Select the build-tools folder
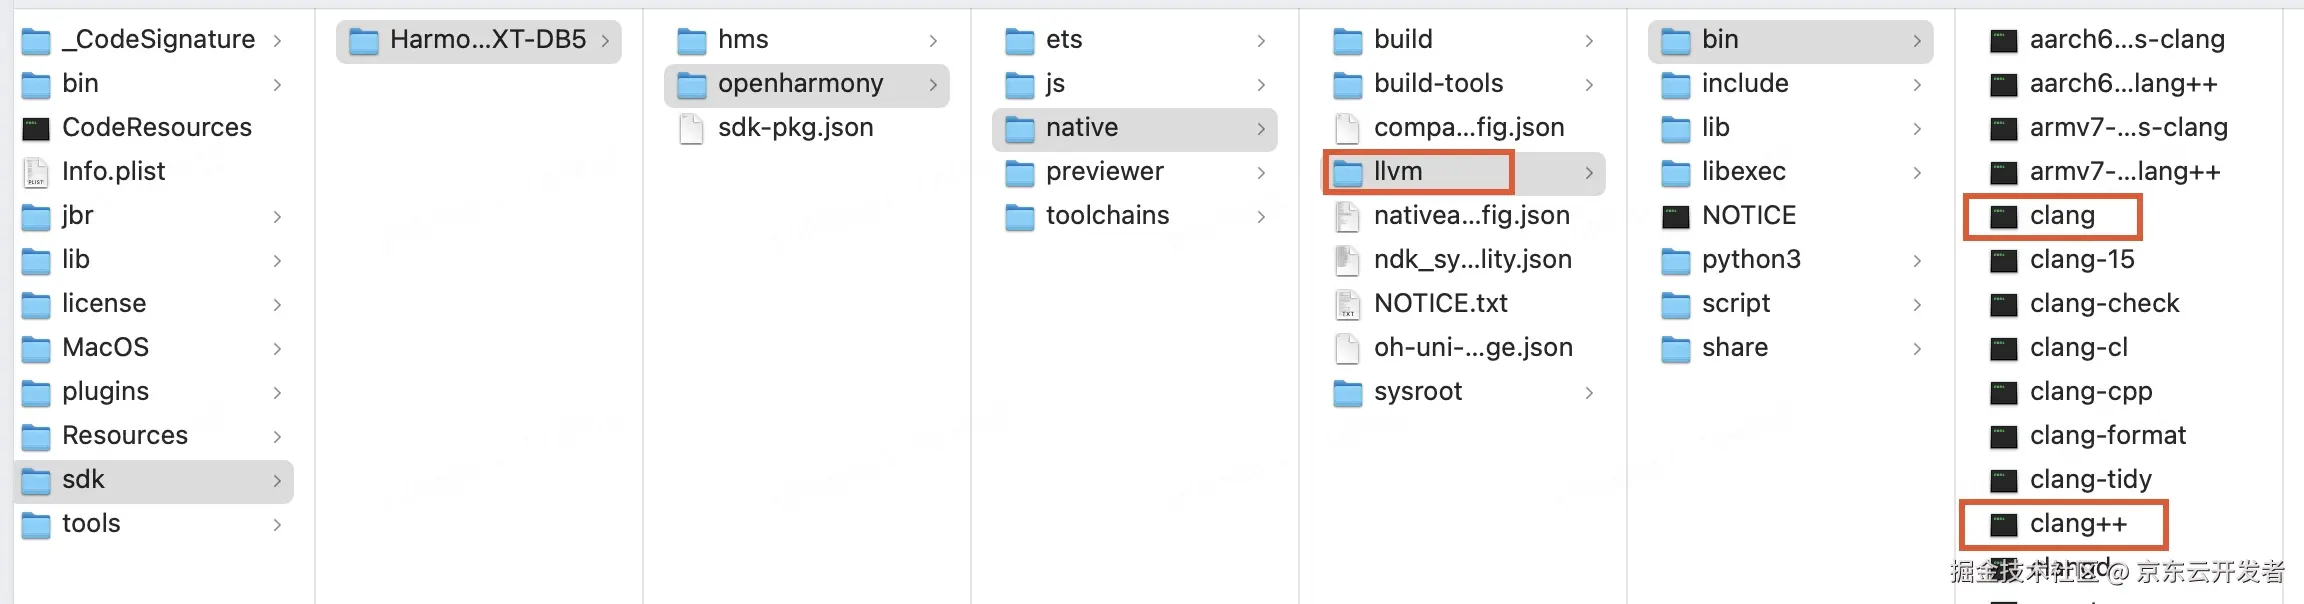The image size is (2304, 604). pos(1438,84)
